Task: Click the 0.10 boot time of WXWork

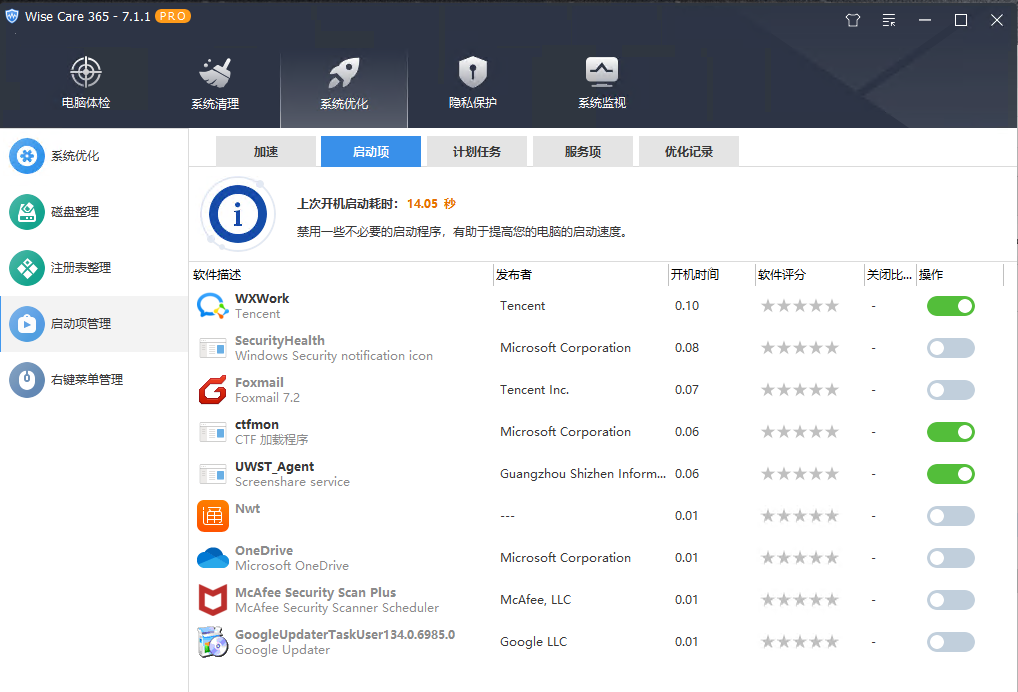Action: 687,306
